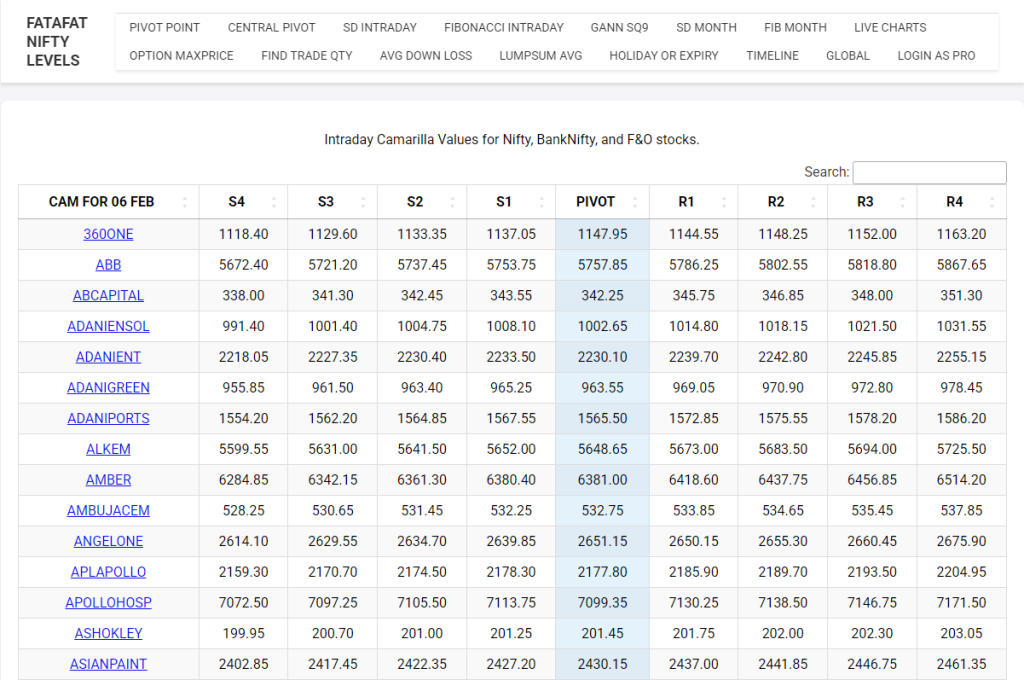
Task: Switch to the FIBONACCI INTRADAY view
Action: 504,27
